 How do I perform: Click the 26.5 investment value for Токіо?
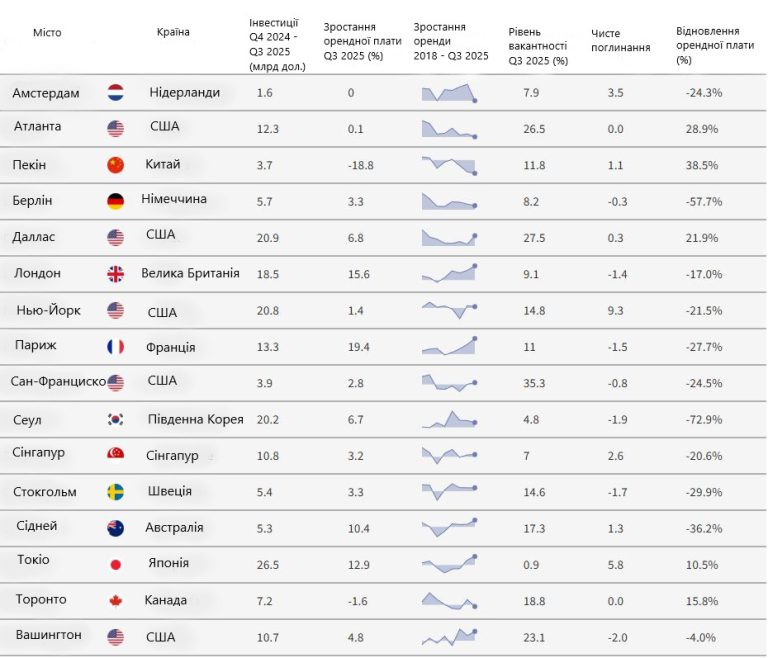(268, 564)
